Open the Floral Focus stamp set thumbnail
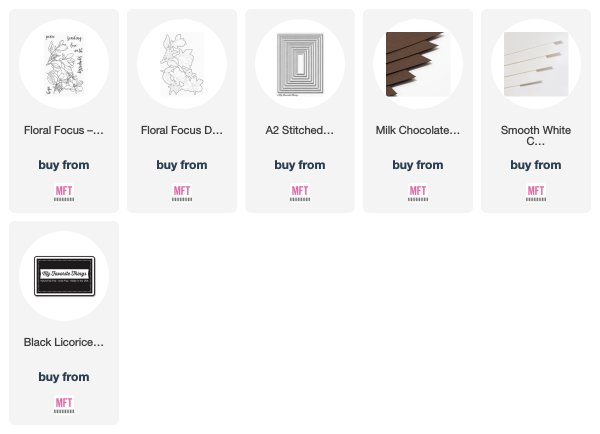The width and height of the screenshot is (600, 434). (64, 64)
